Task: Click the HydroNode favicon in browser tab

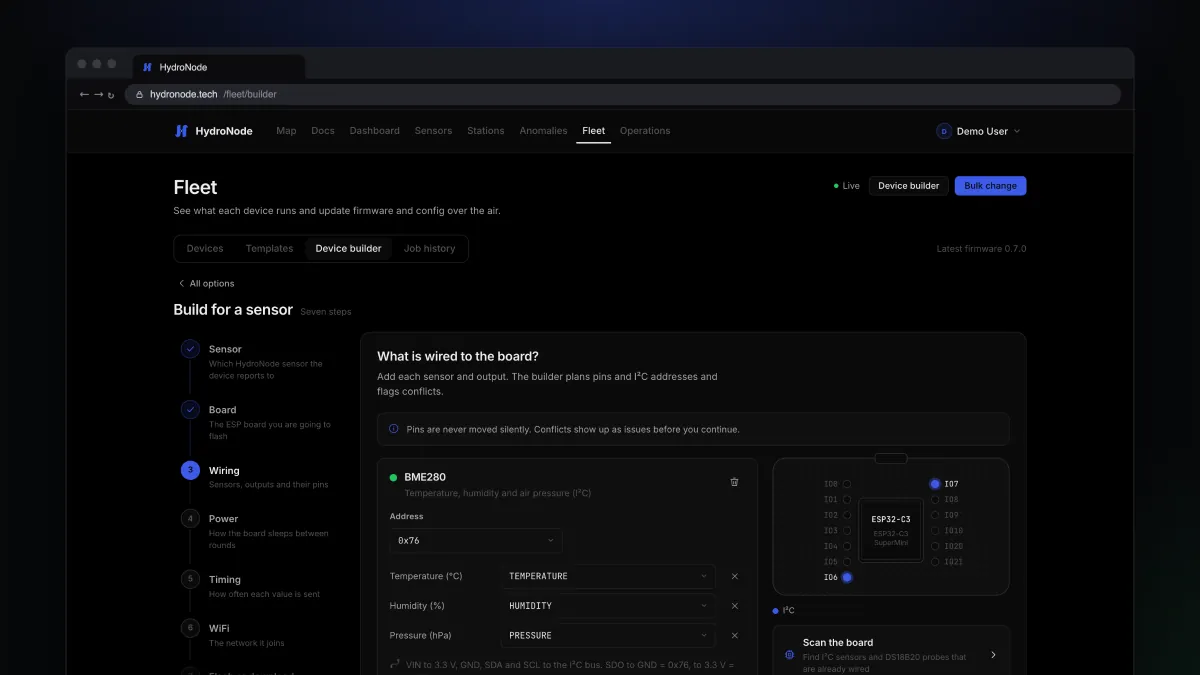Action: coord(148,67)
